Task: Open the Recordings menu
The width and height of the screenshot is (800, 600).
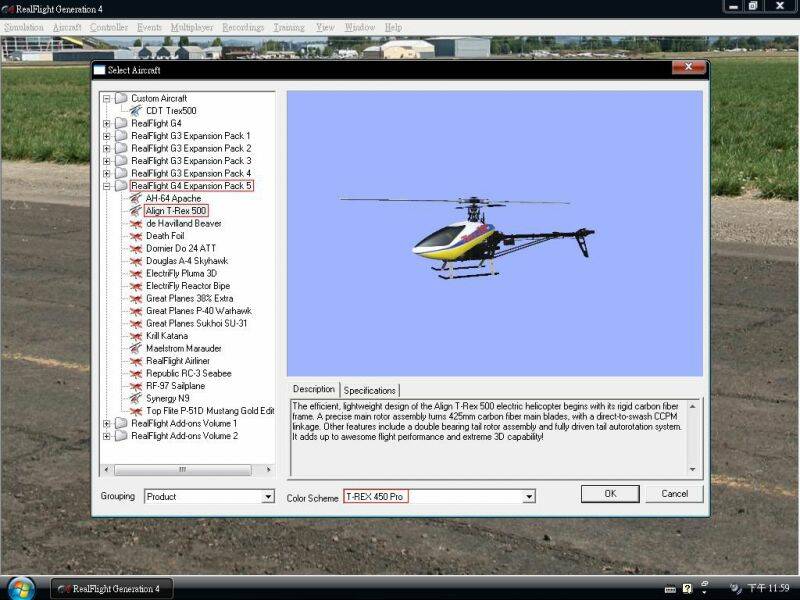Action: tap(243, 28)
